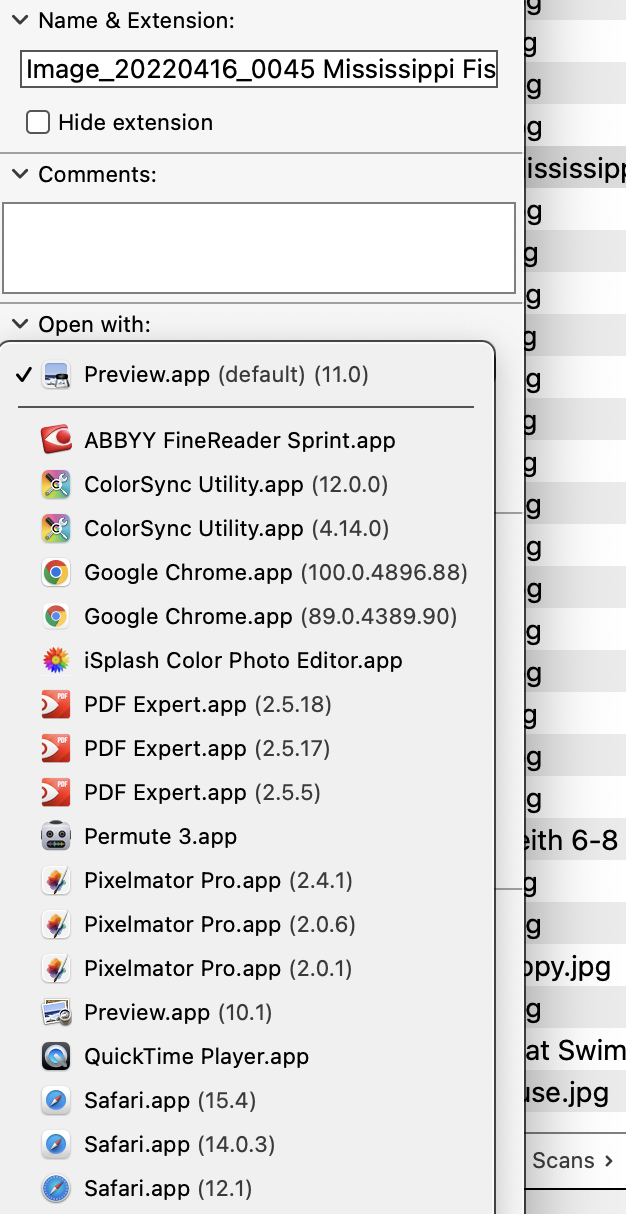
Task: Collapse the Comments section
Action: click(x=20, y=174)
